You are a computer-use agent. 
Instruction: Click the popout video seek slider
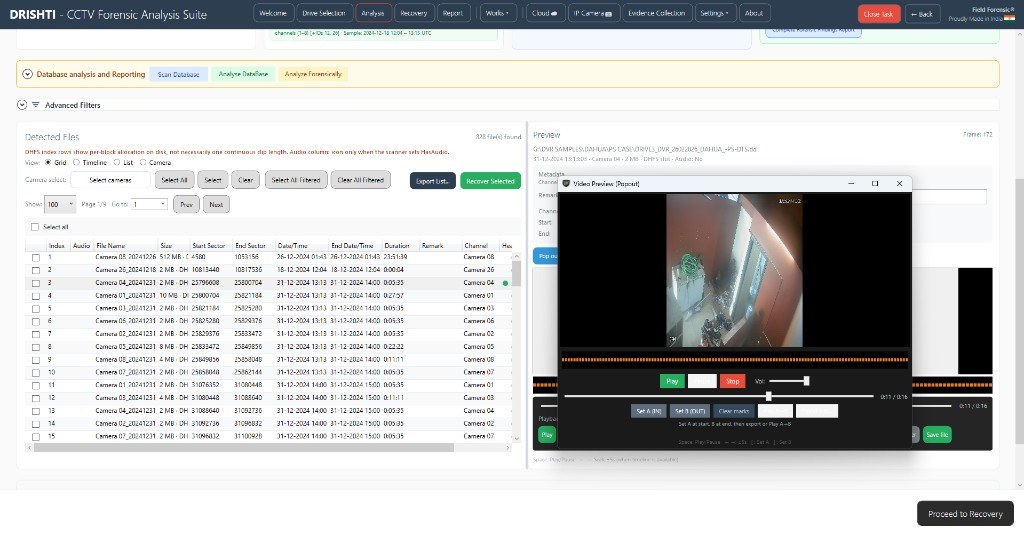718,396
